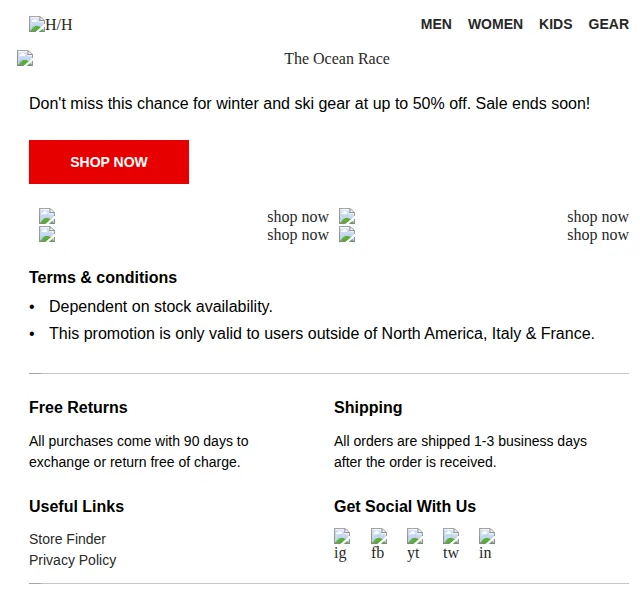Click The Ocean Race banner image icon
This screenshot has width=640, height=600.
25,58
